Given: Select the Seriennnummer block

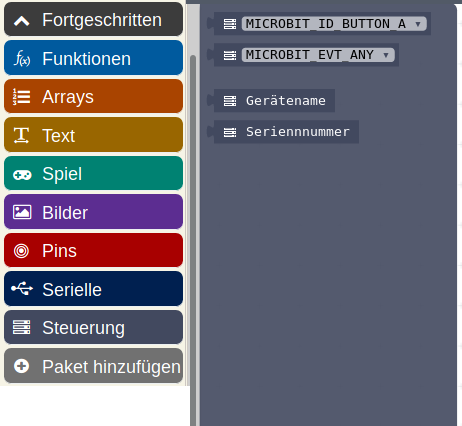Looking at the screenshot, I should (286, 132).
